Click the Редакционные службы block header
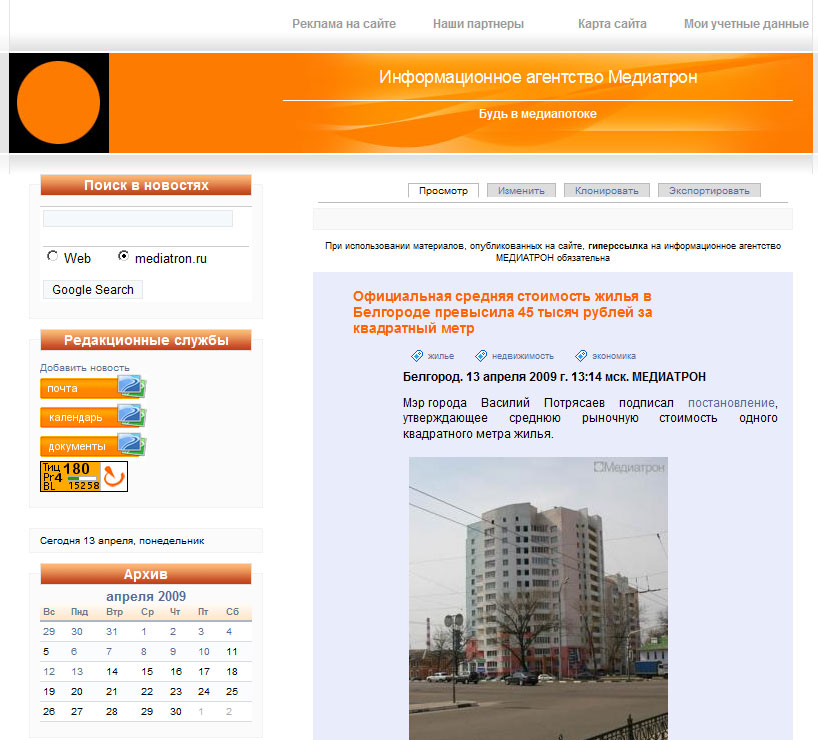The height and width of the screenshot is (740, 818). click(146, 340)
